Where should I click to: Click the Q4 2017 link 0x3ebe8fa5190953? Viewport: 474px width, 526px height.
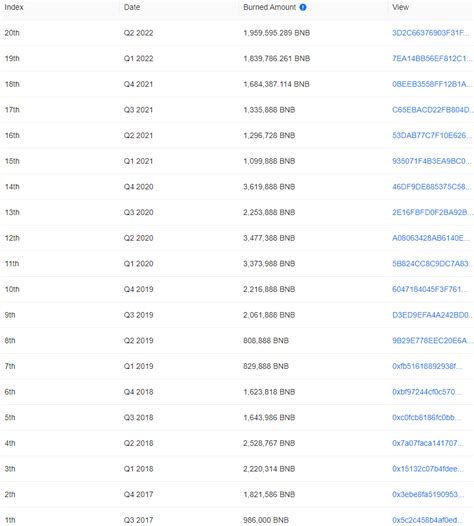428,494
